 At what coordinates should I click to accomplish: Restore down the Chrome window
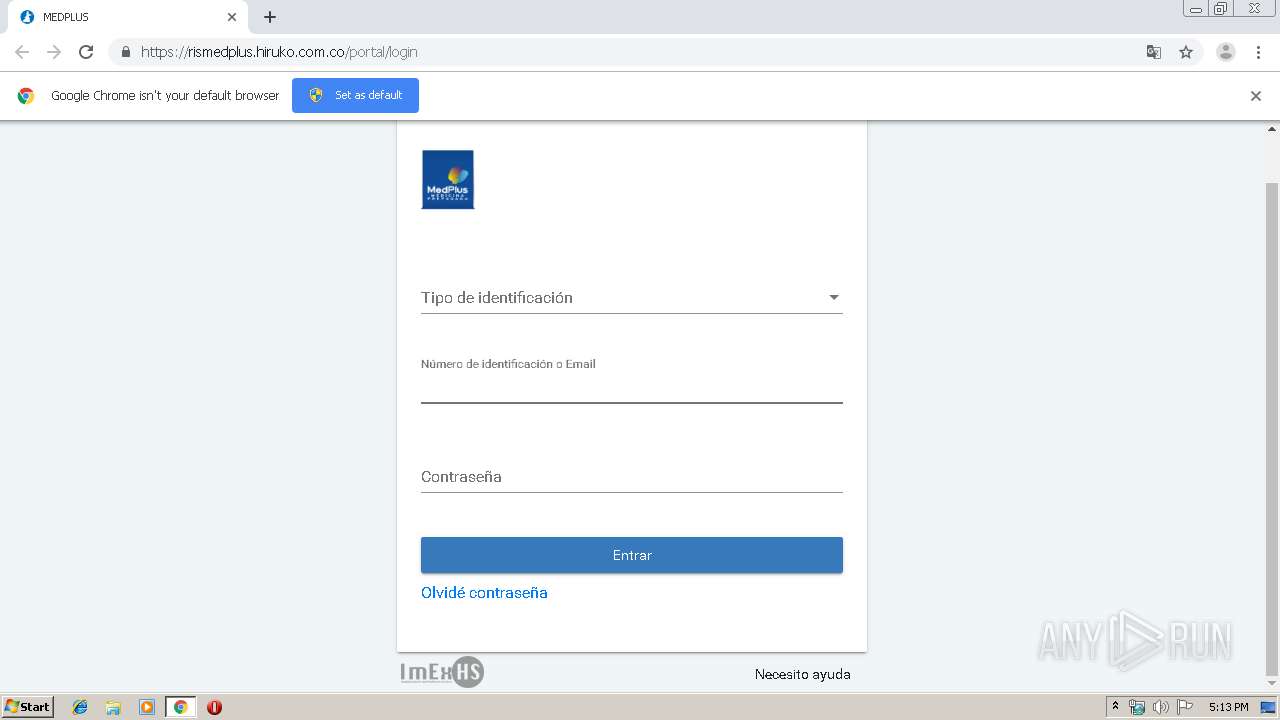click(1221, 9)
